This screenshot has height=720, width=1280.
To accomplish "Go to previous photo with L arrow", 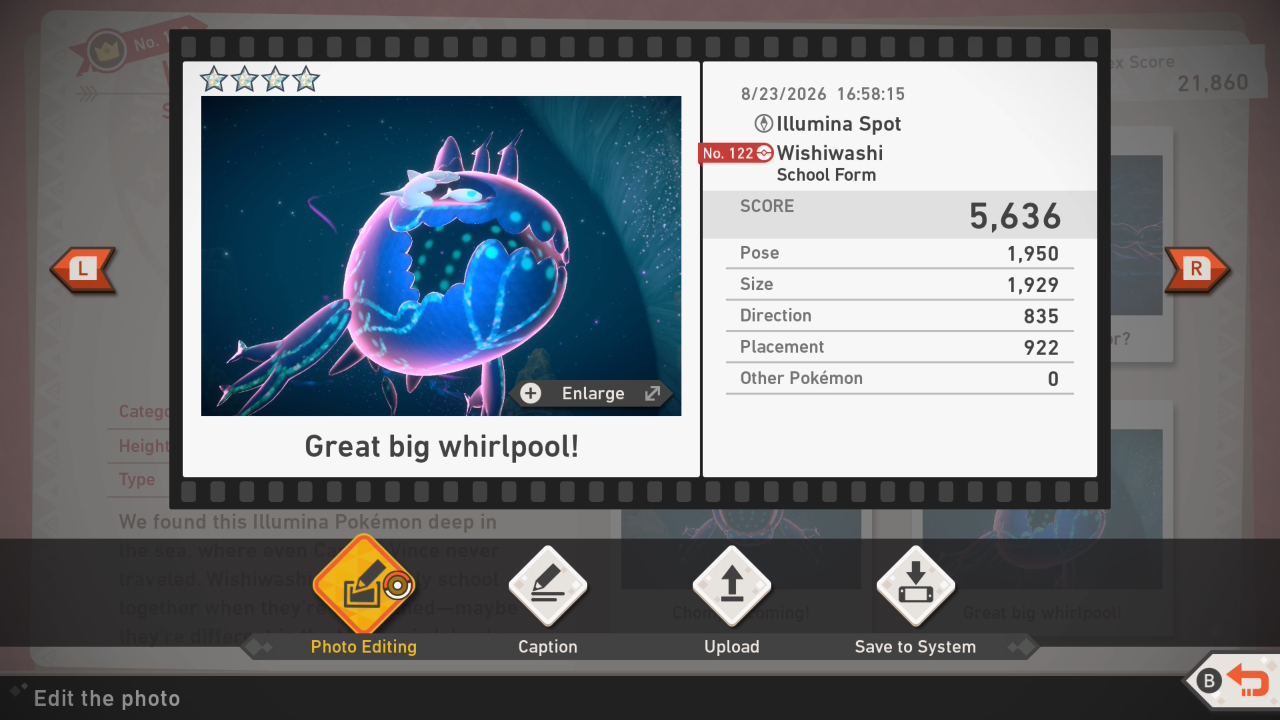I will pos(83,268).
